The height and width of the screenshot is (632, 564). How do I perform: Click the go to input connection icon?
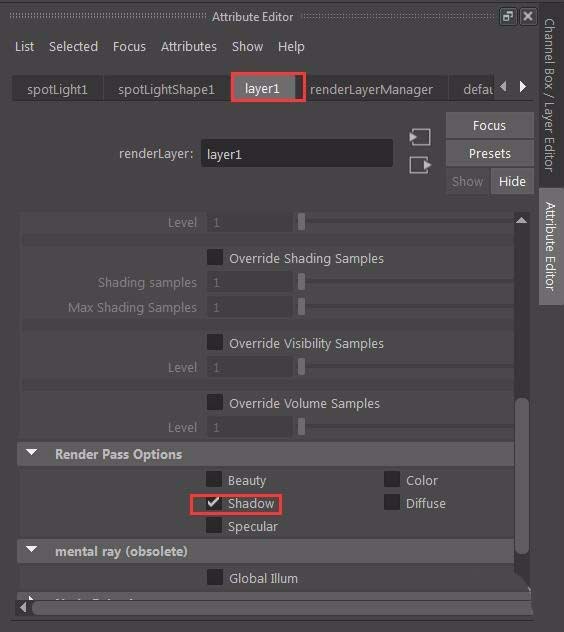420,137
